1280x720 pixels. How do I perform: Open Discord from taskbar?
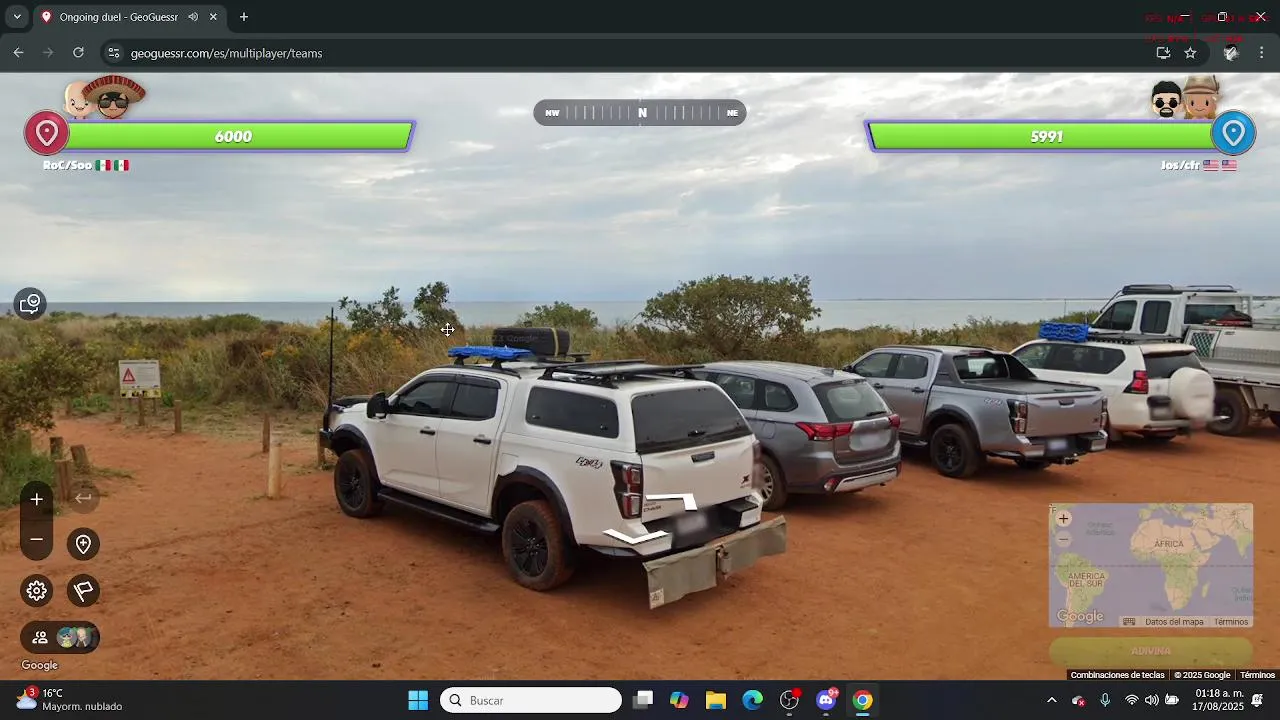coord(826,700)
